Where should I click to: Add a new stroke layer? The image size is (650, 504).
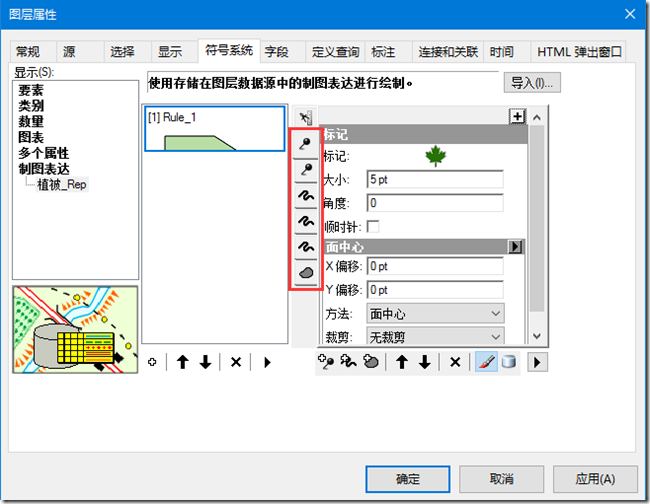coord(348,362)
